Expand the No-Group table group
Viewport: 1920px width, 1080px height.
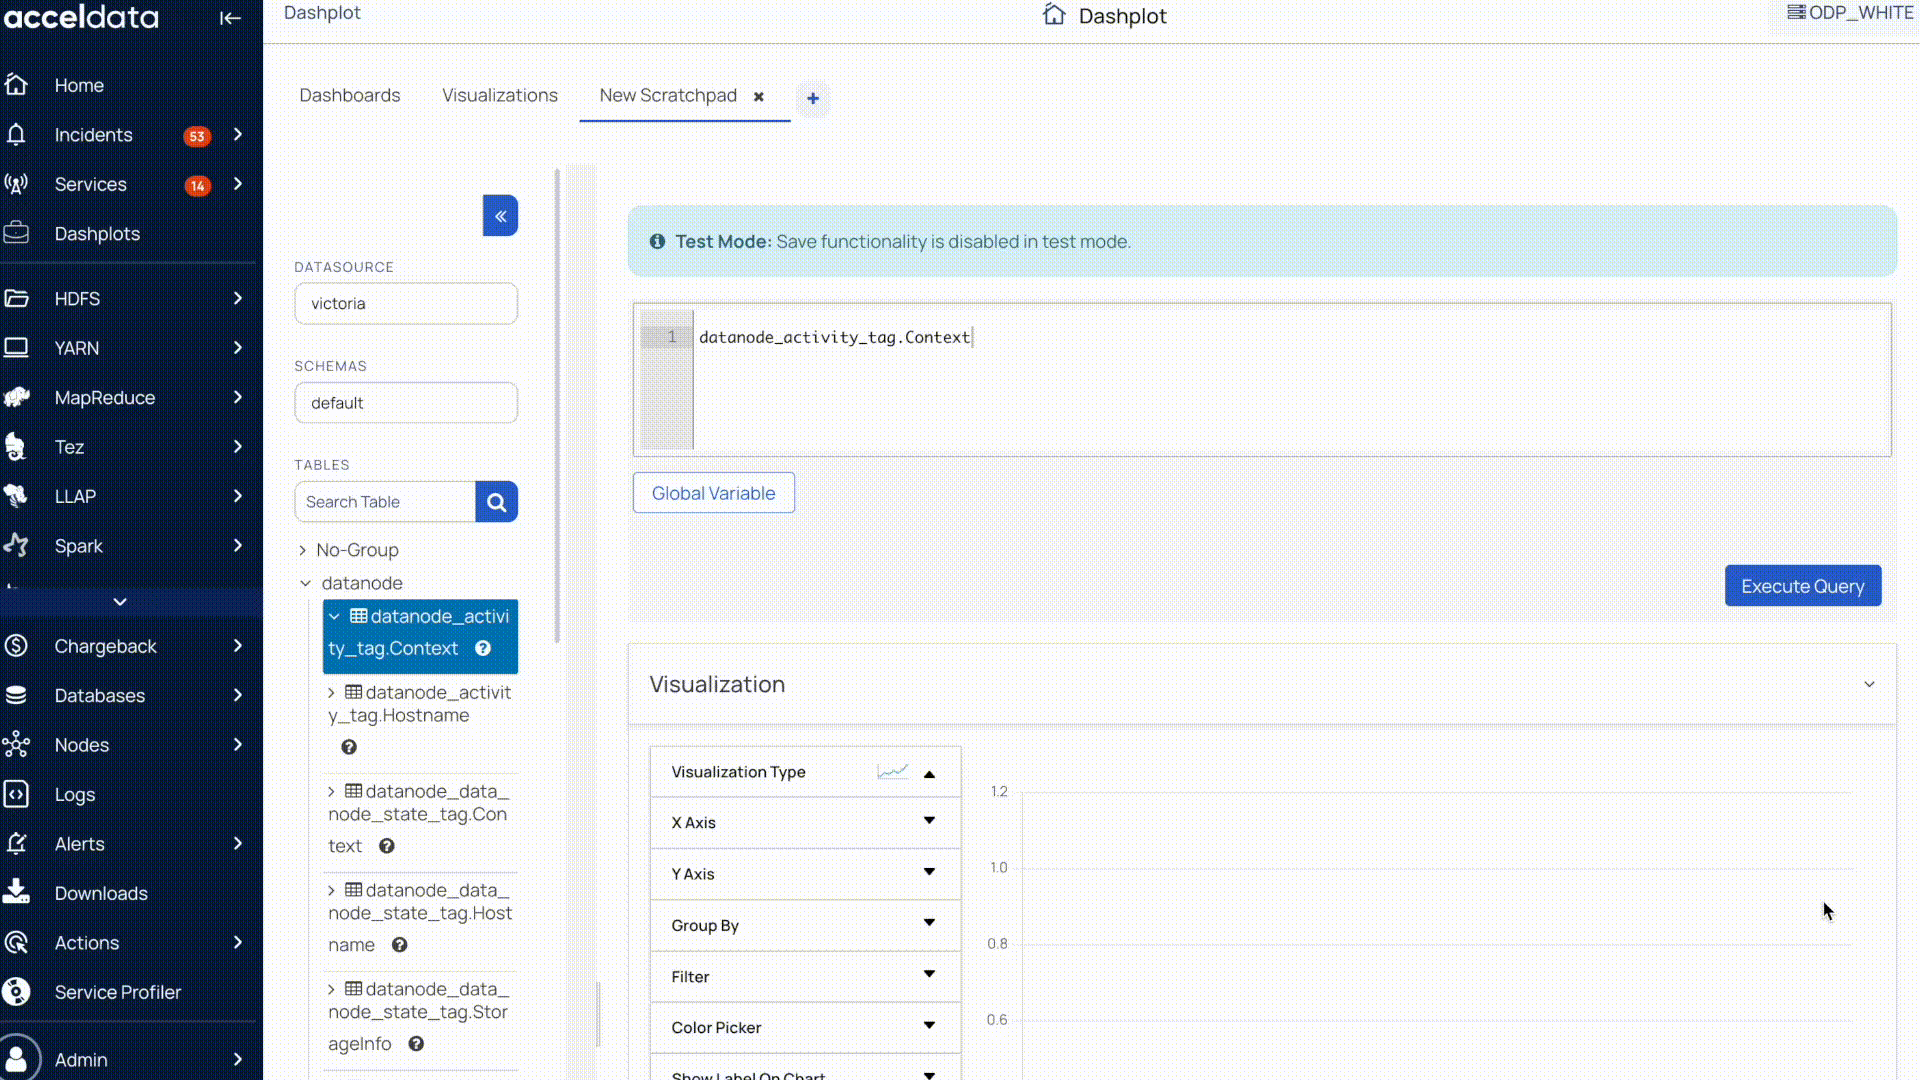[302, 550]
